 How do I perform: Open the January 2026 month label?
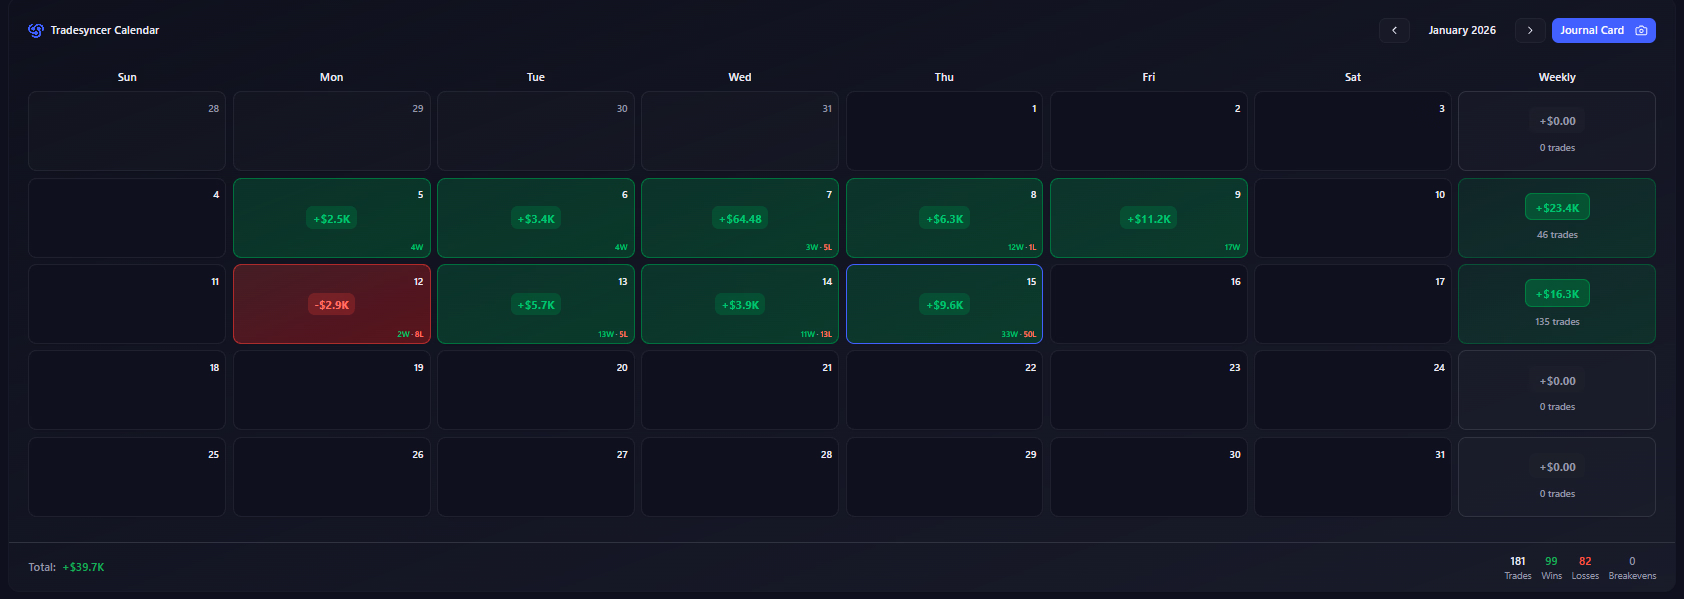pyautogui.click(x=1461, y=30)
